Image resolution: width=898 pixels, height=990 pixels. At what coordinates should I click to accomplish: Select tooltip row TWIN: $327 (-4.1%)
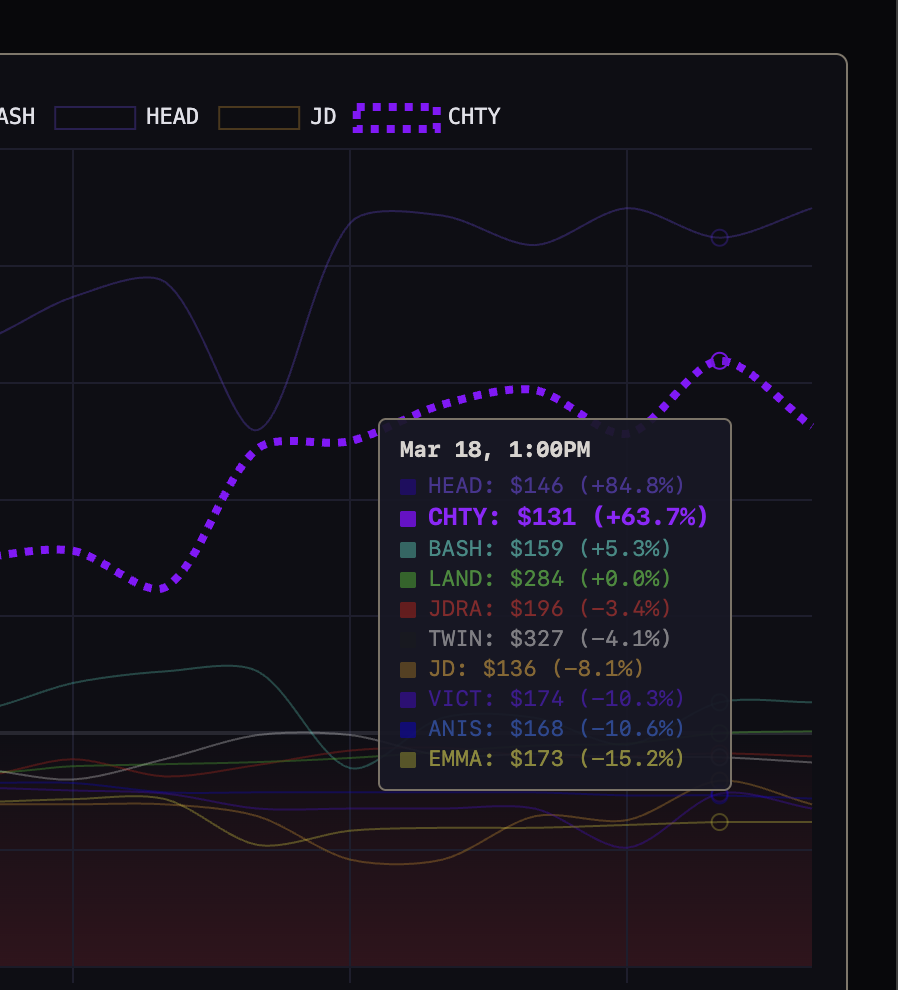[535, 638]
